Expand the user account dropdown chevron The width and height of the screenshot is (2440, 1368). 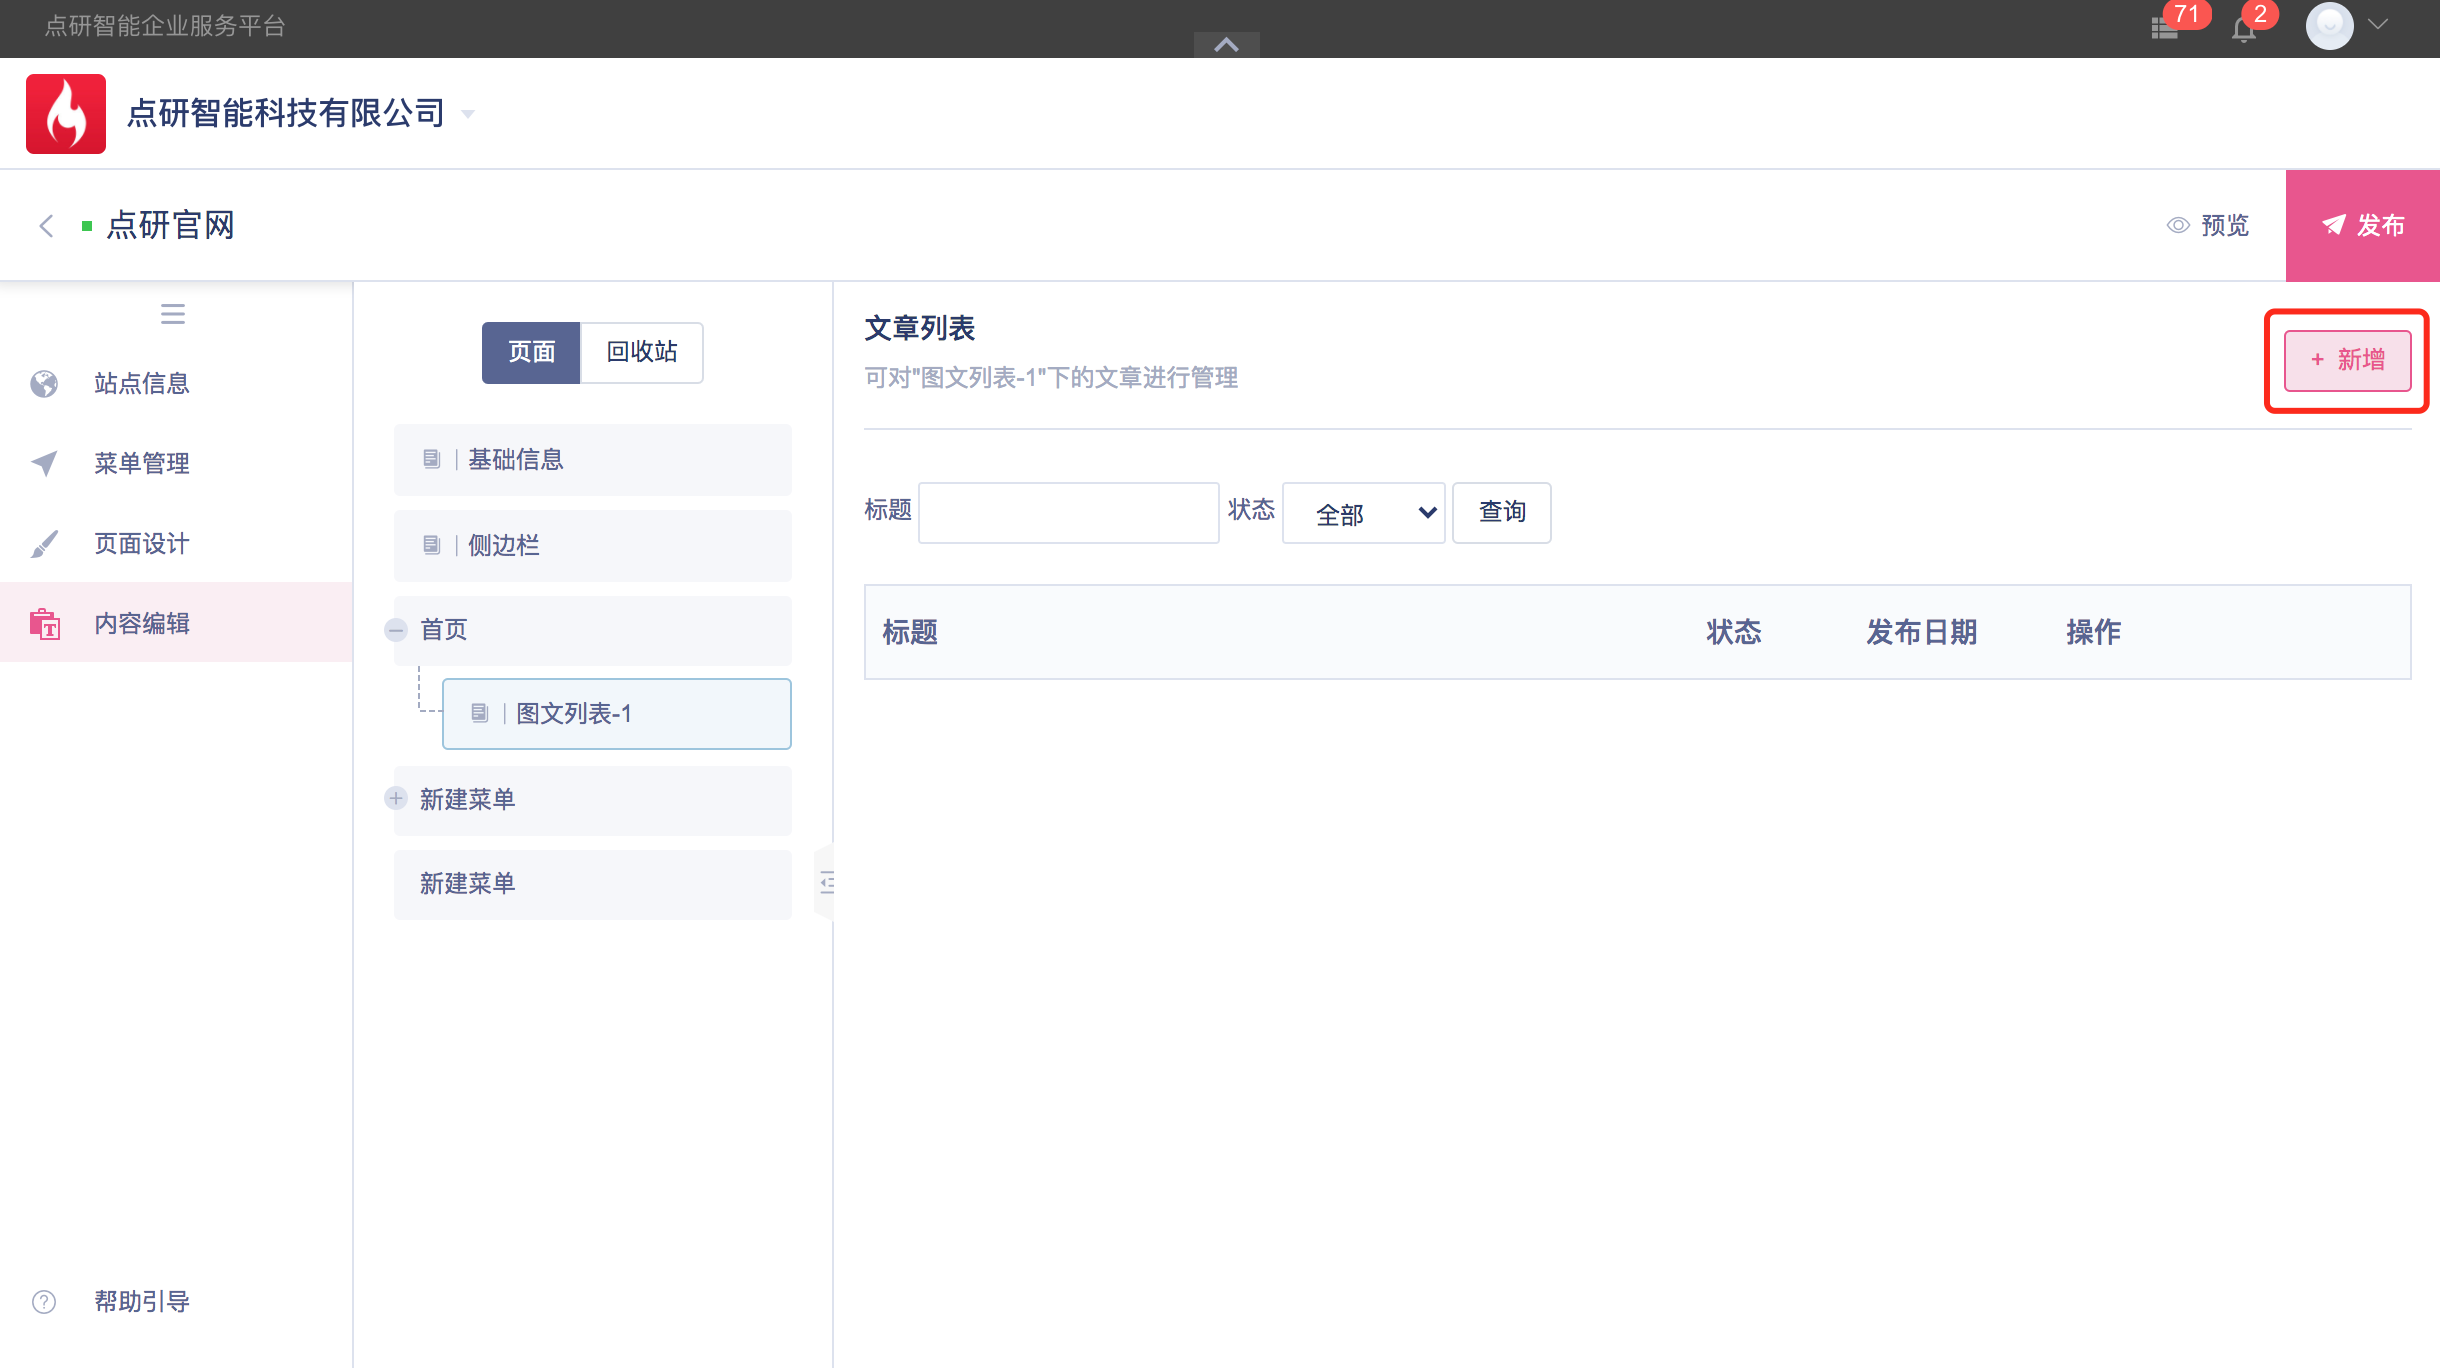[x=2379, y=26]
